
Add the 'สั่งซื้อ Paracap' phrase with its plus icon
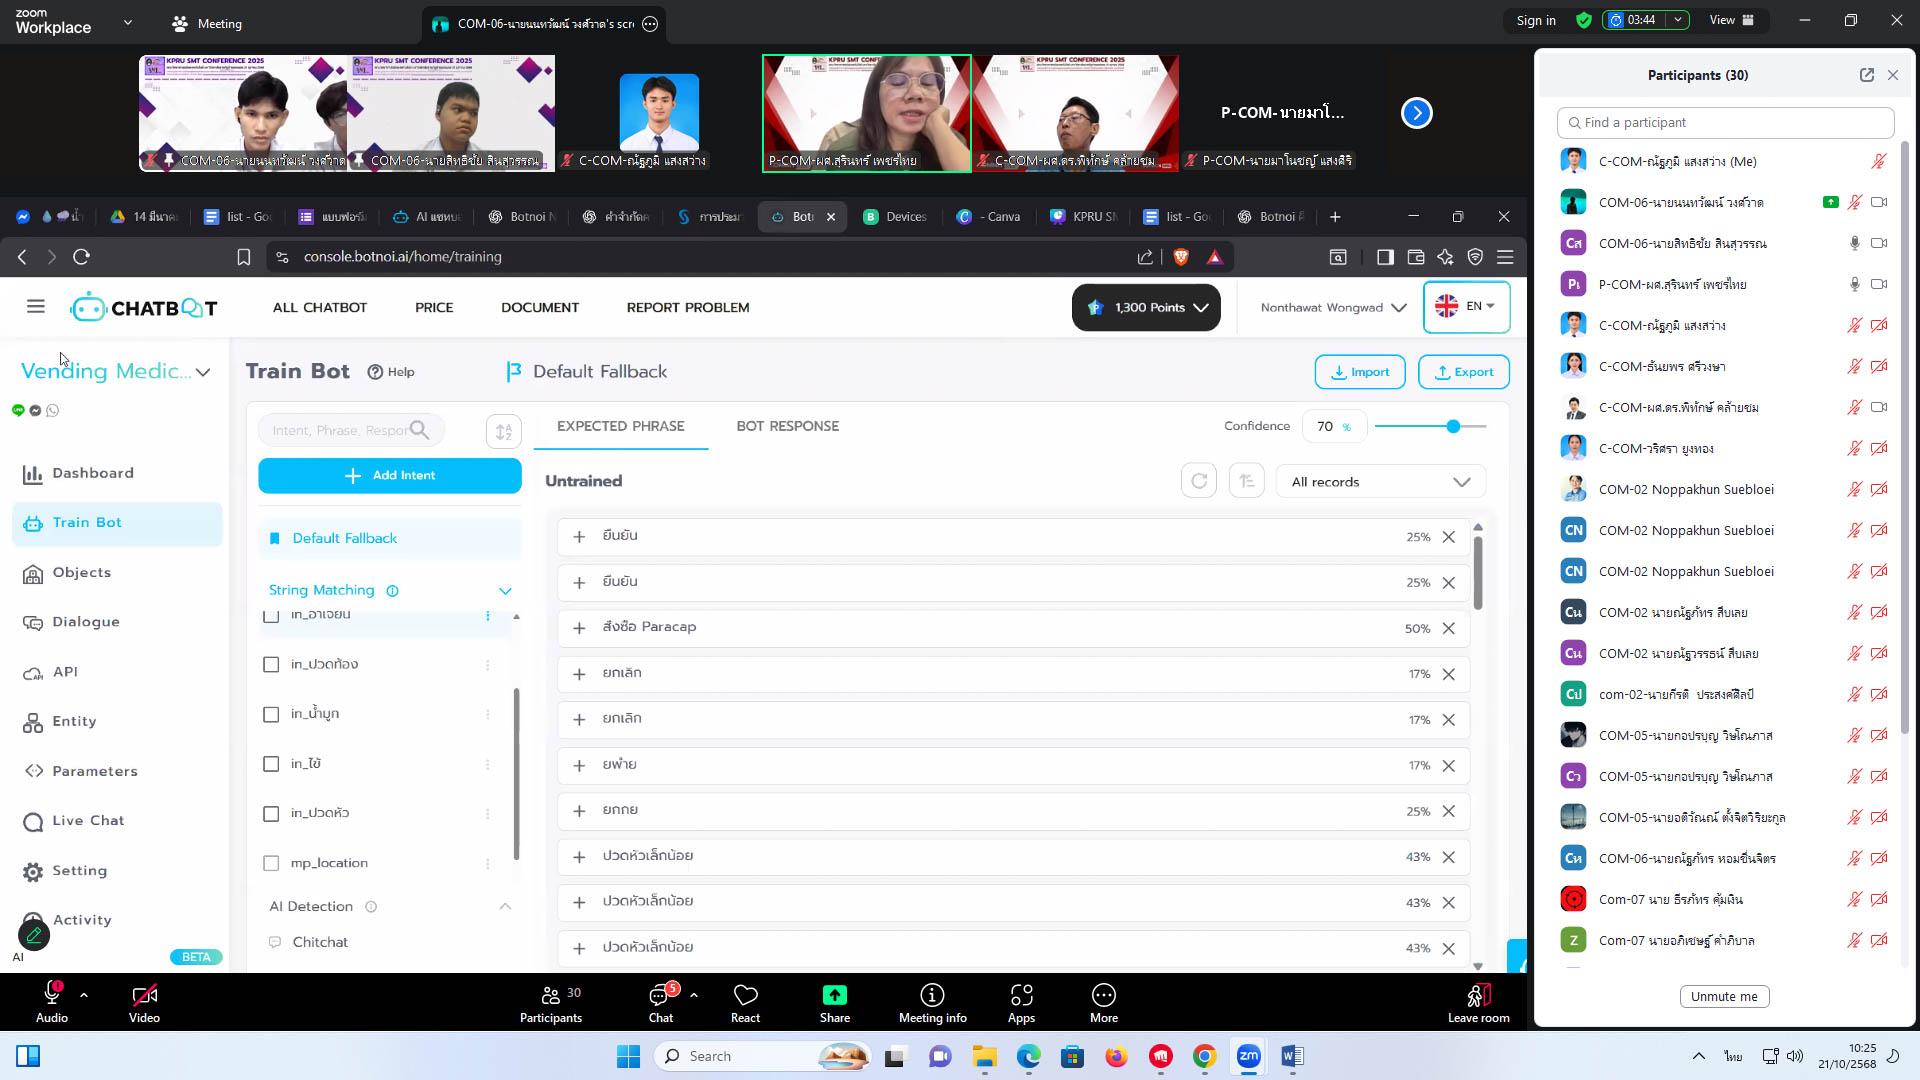[x=579, y=628]
